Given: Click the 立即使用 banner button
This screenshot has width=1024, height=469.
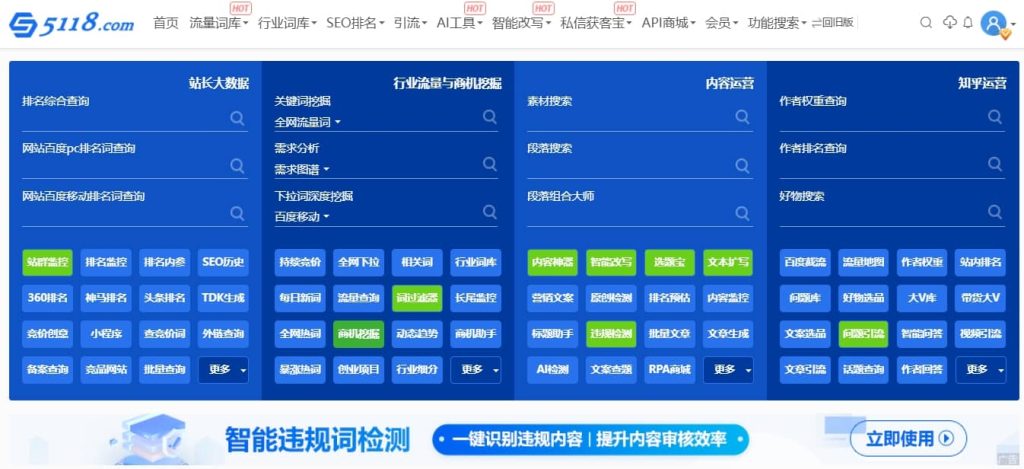Looking at the screenshot, I should coord(909,438).
